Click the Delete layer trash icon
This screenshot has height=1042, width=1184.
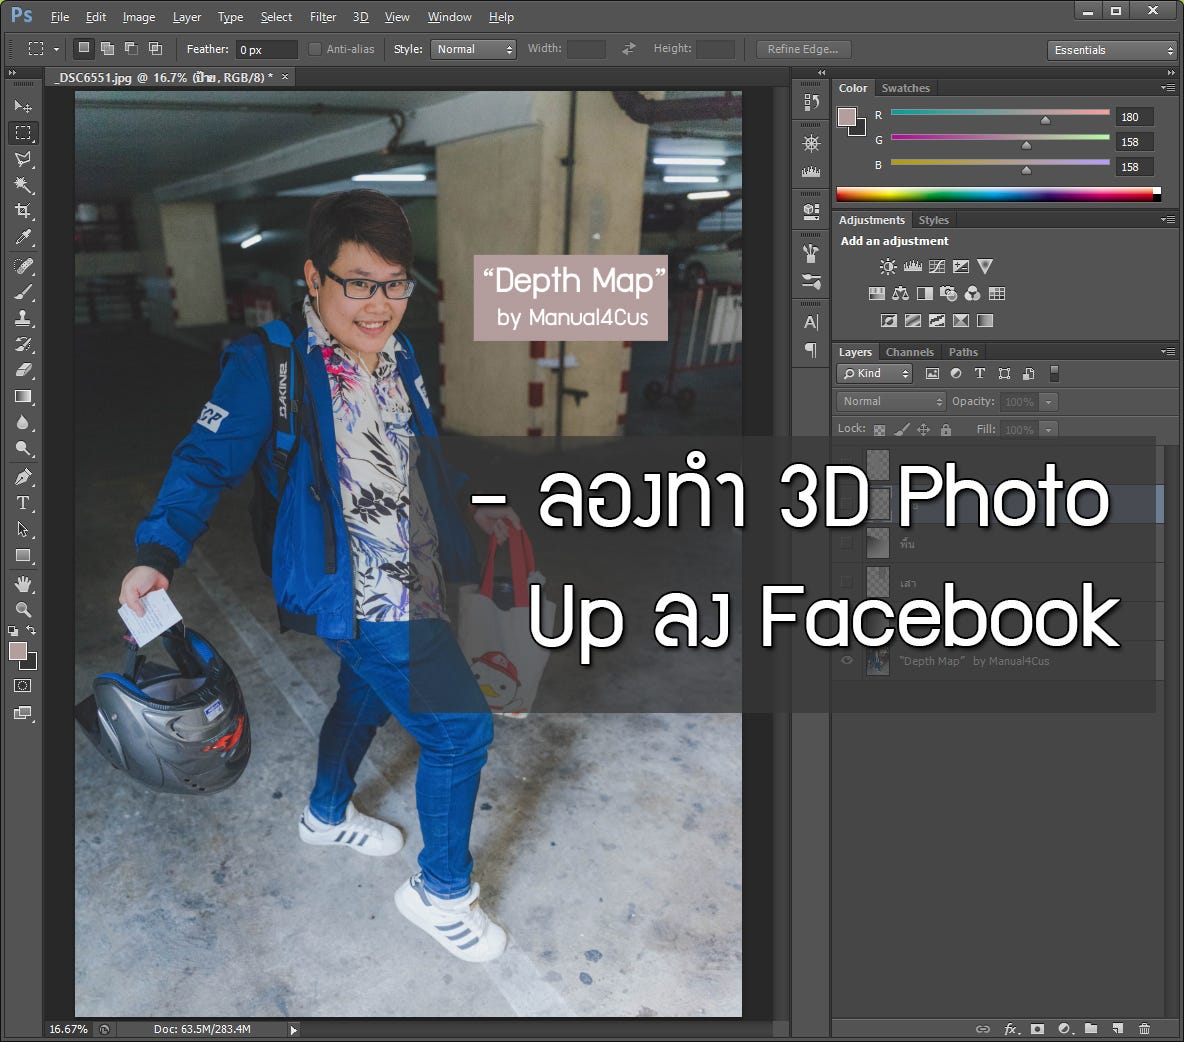(x=1144, y=1028)
